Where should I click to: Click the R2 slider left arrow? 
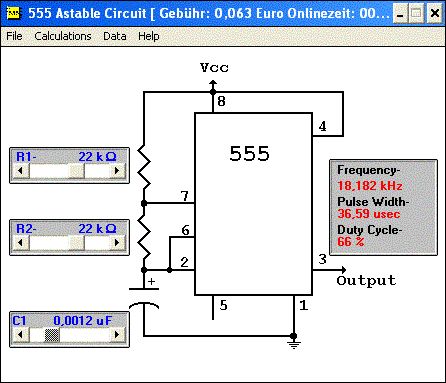tap(21, 243)
